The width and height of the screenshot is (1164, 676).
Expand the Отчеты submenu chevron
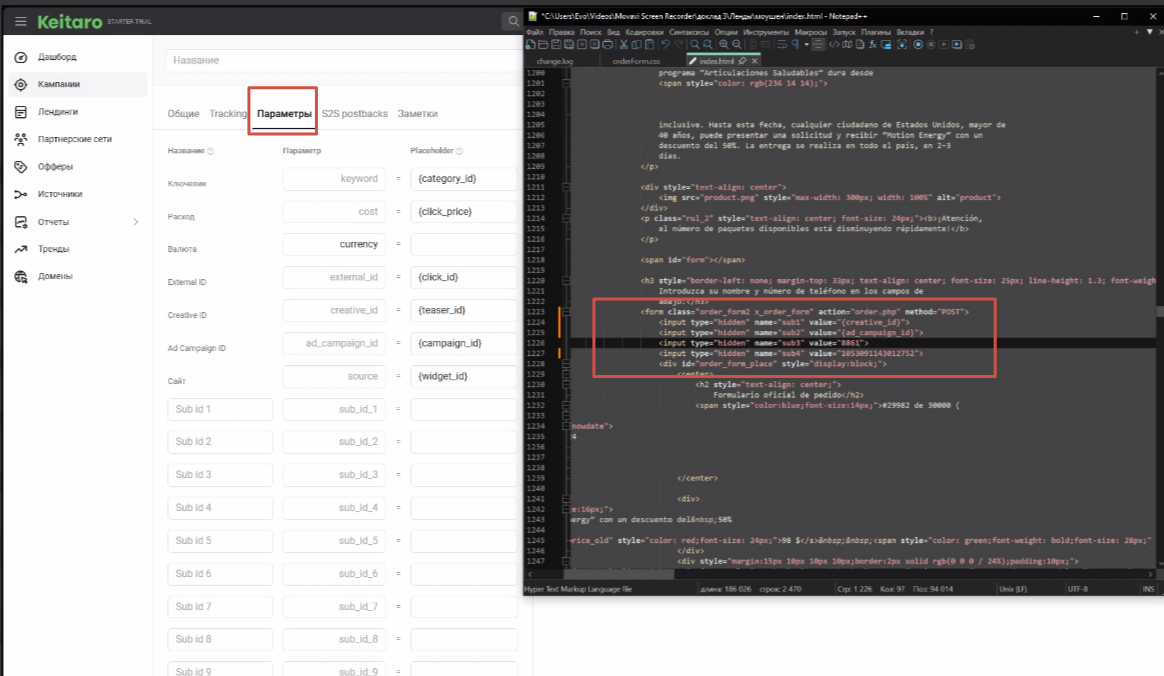point(135,222)
